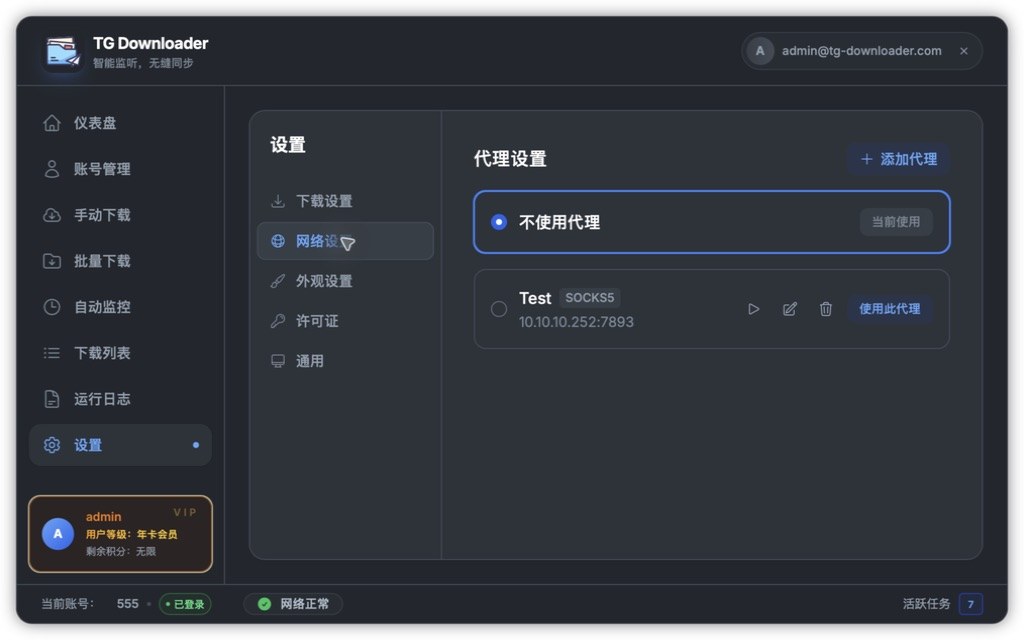Open 仪表盘 in the sidebar
The width and height of the screenshot is (1024, 640).
[120, 123]
